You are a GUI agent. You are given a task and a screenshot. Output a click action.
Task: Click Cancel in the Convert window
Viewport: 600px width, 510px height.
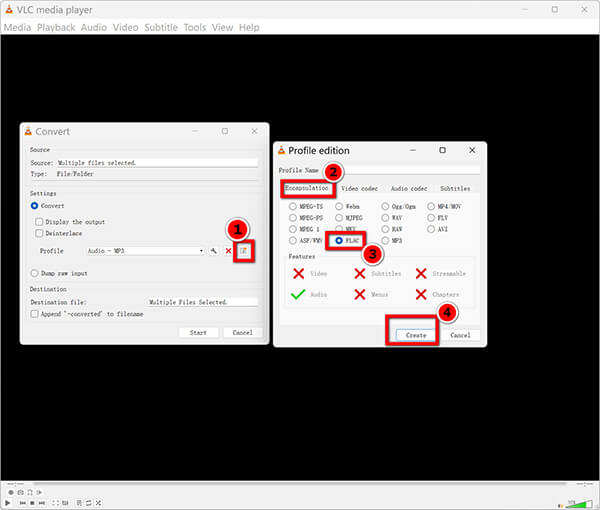(243, 333)
